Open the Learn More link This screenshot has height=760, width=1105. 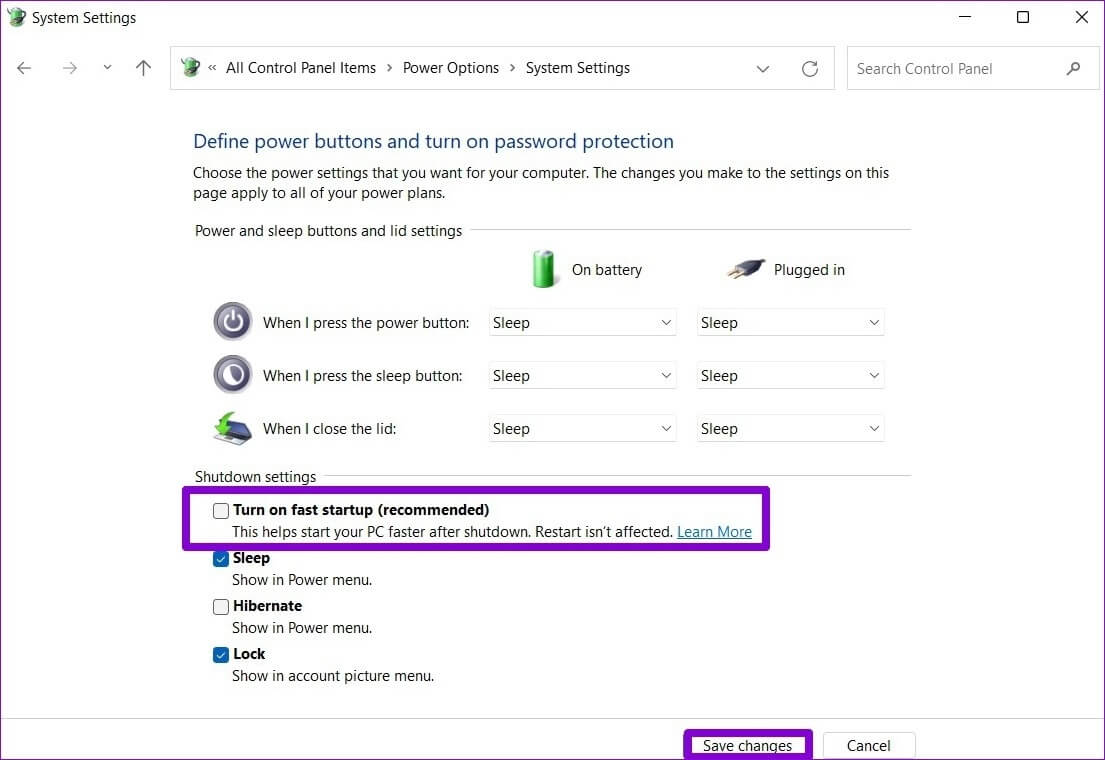click(714, 532)
